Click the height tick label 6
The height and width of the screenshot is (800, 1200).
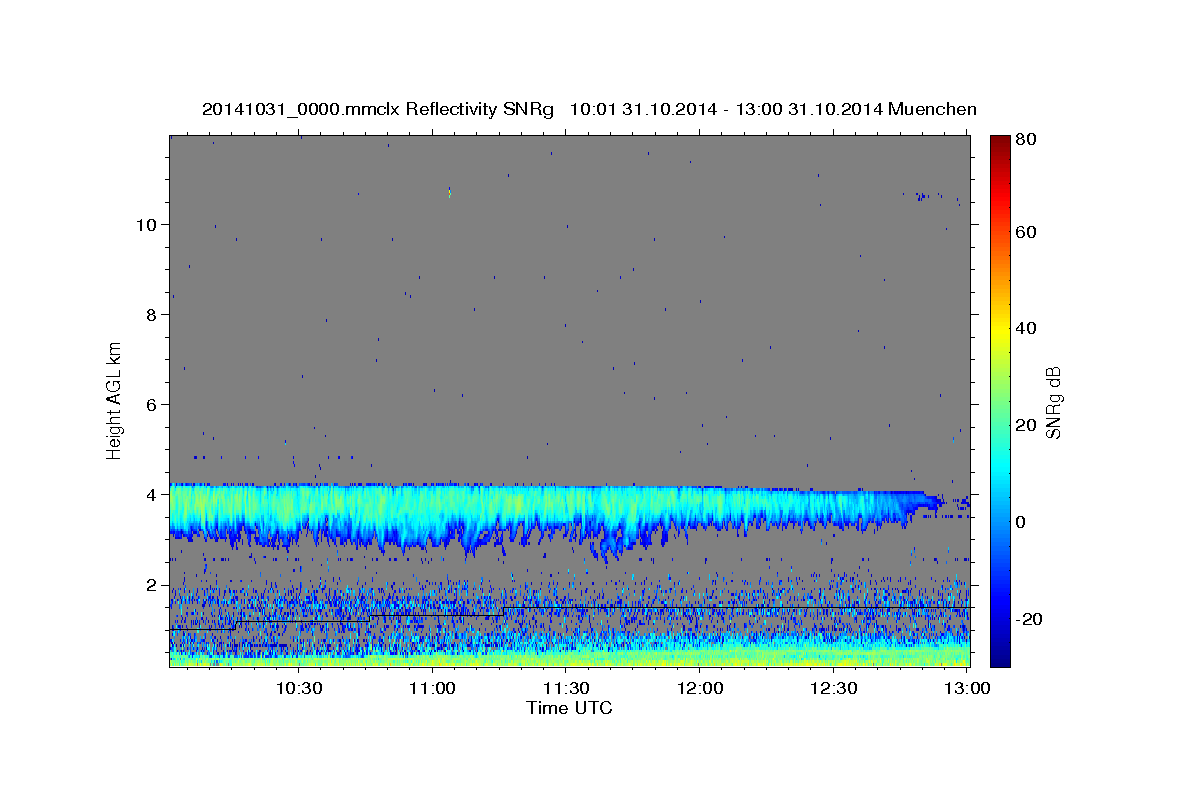150,405
